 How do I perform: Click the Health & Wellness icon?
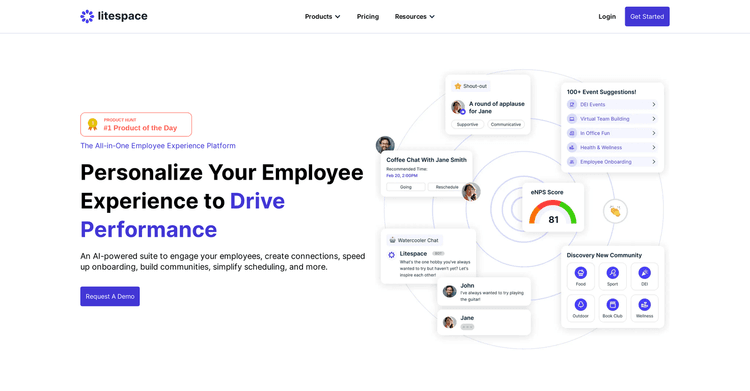point(572,147)
